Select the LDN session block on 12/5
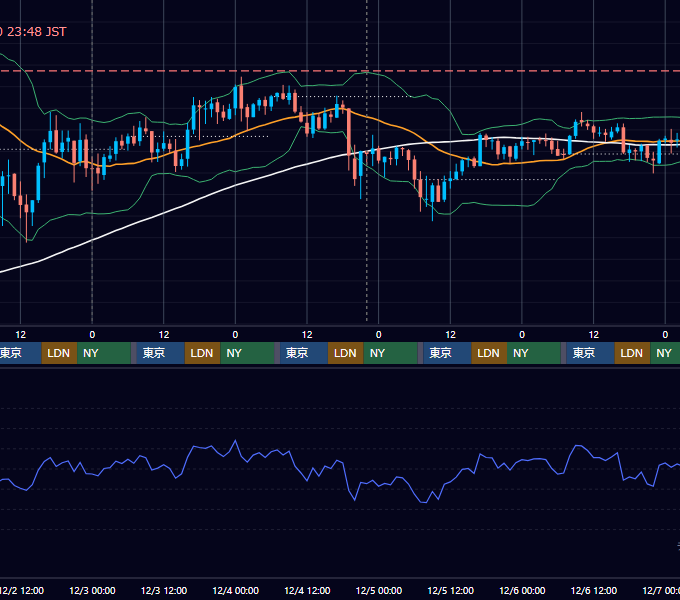 click(x=489, y=353)
